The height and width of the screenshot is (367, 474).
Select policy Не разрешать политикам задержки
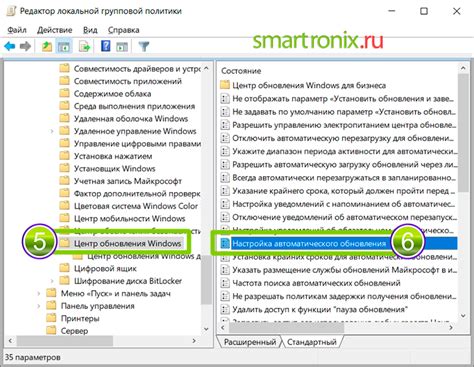pos(344,296)
